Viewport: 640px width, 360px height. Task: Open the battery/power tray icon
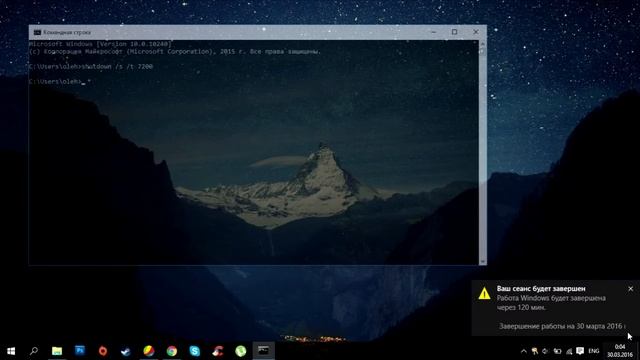pos(557,351)
